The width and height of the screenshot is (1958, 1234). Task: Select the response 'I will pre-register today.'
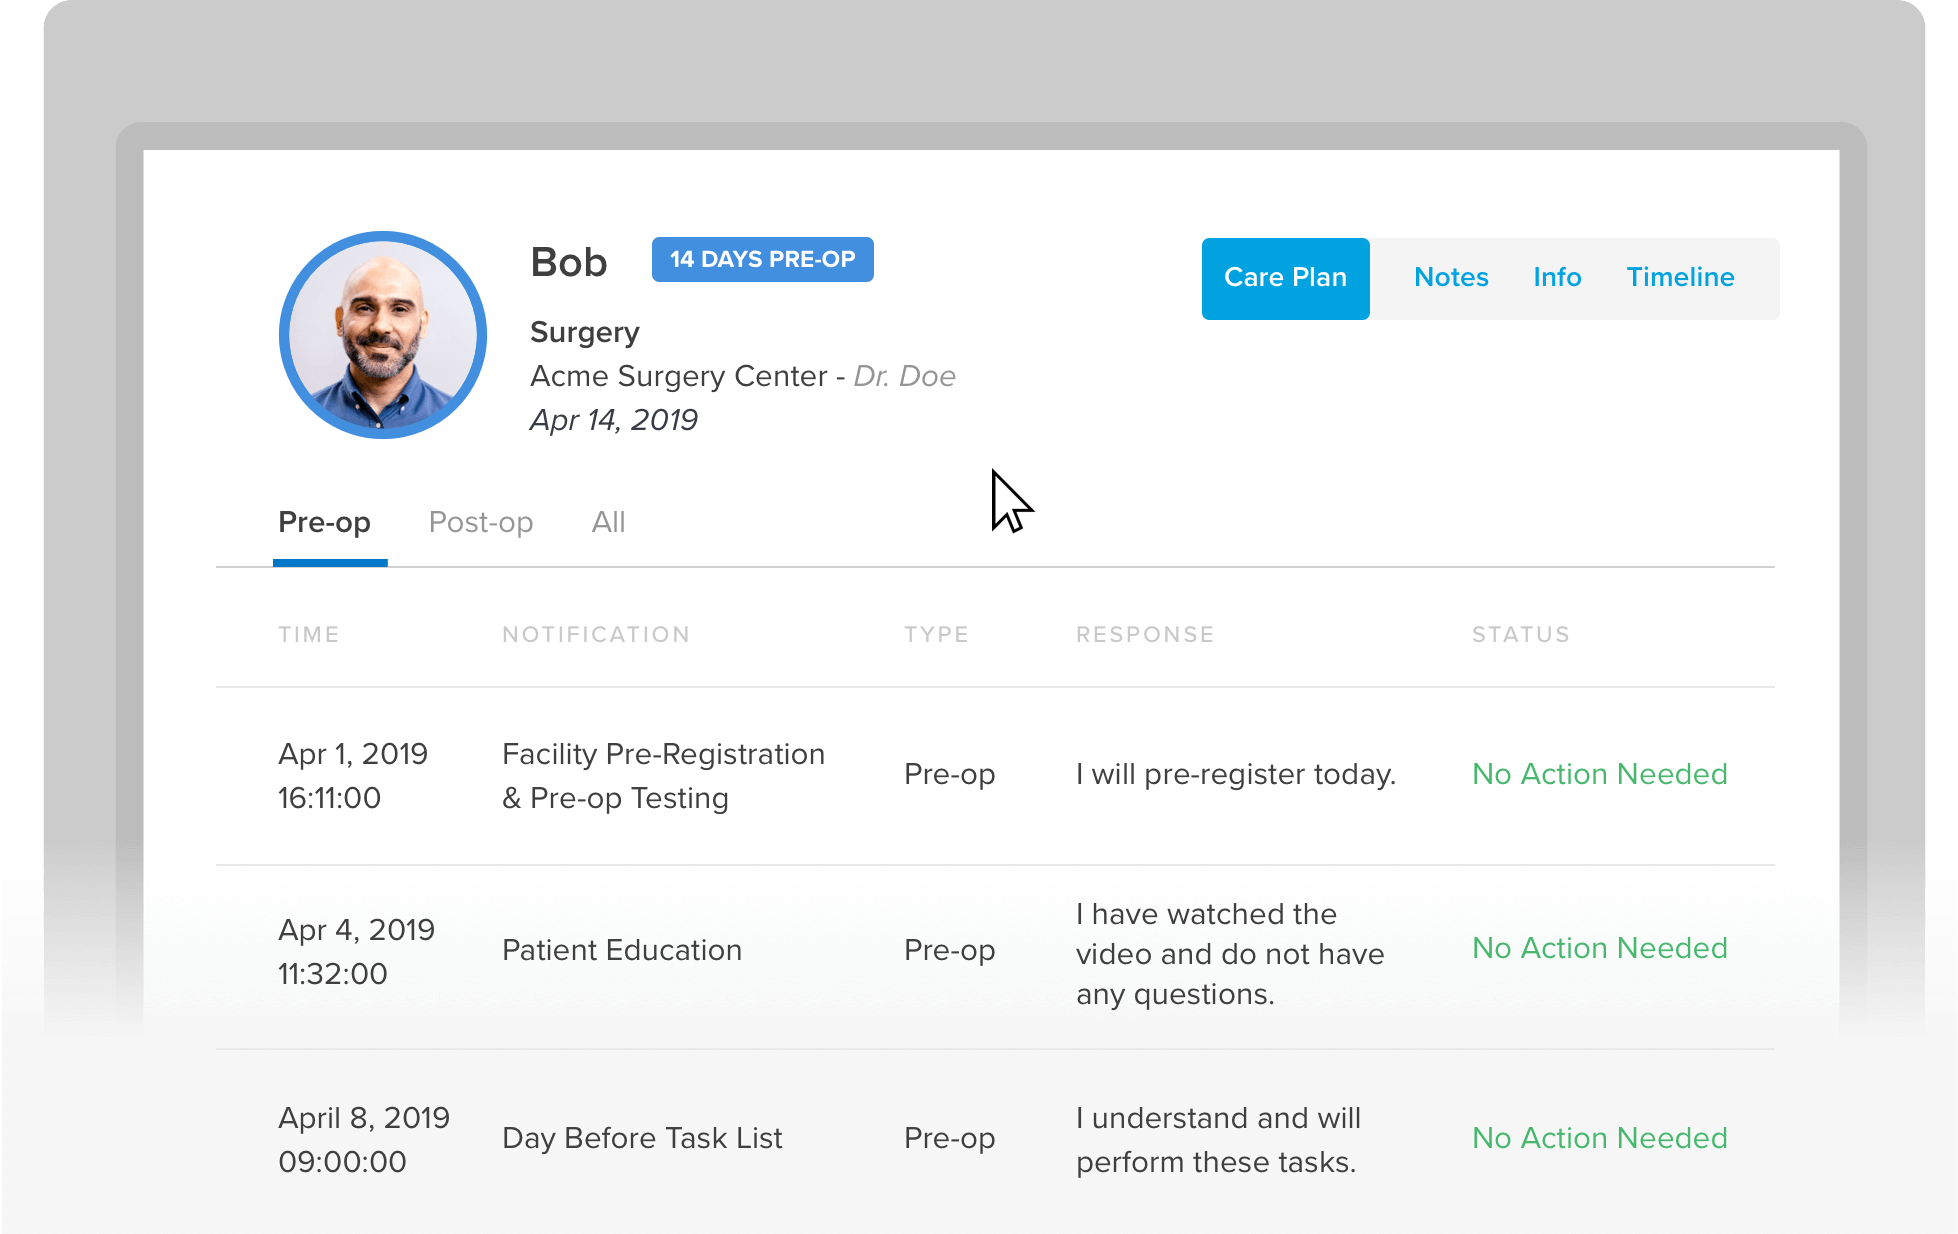pyautogui.click(x=1235, y=775)
